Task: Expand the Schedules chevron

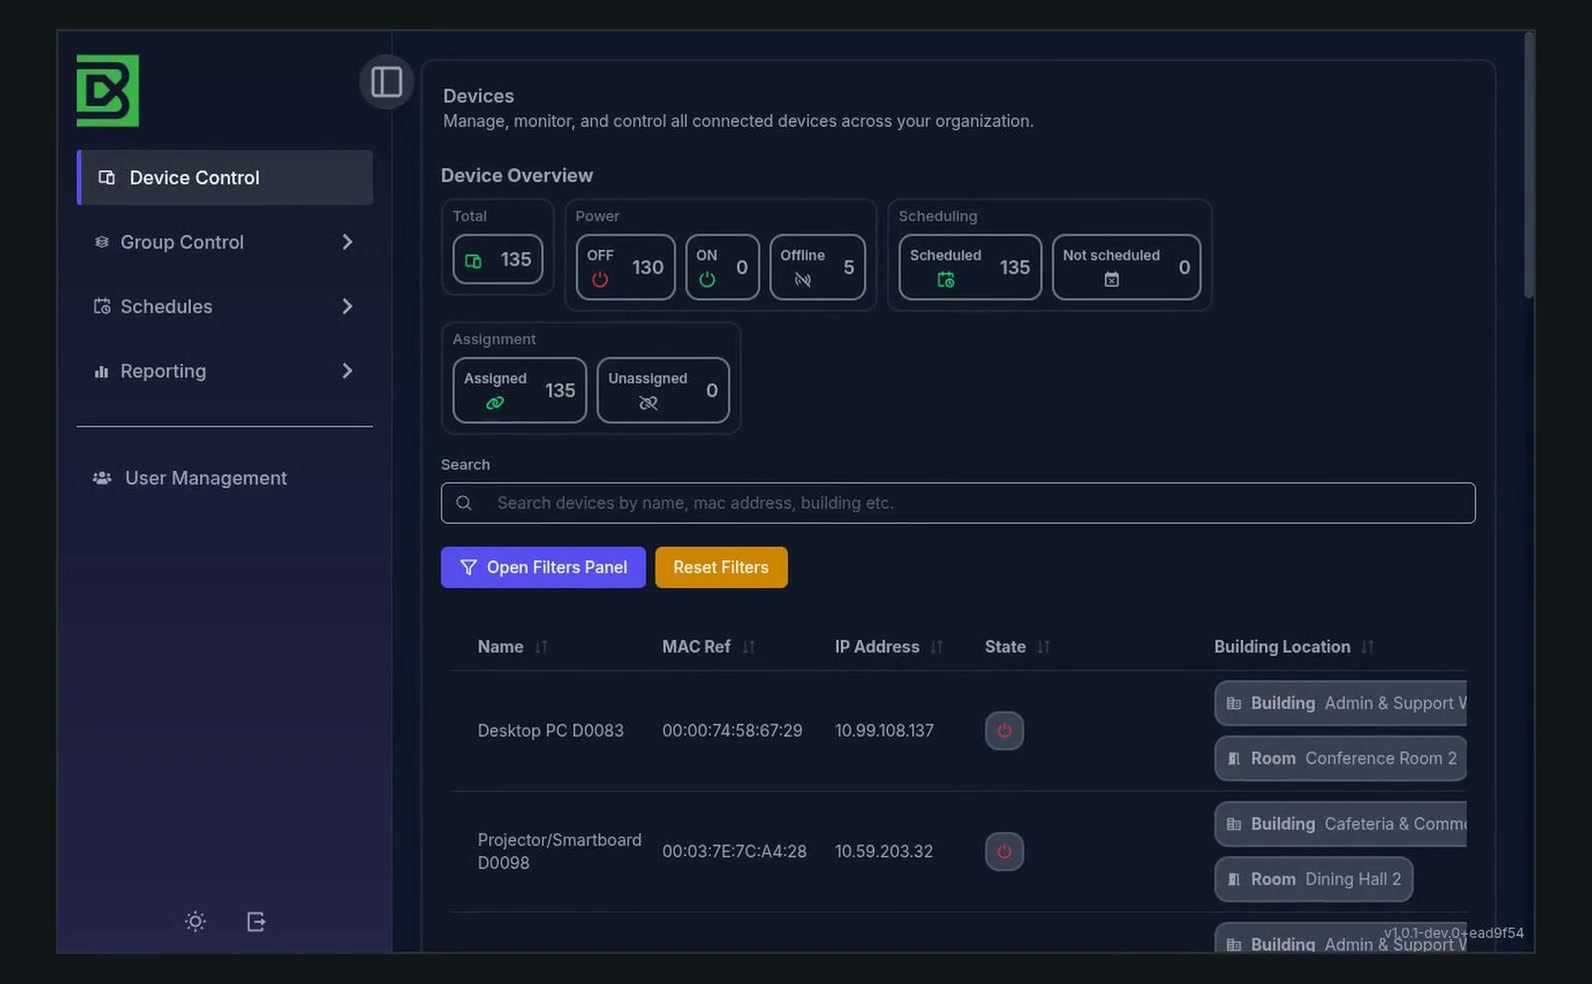Action: coord(347,306)
